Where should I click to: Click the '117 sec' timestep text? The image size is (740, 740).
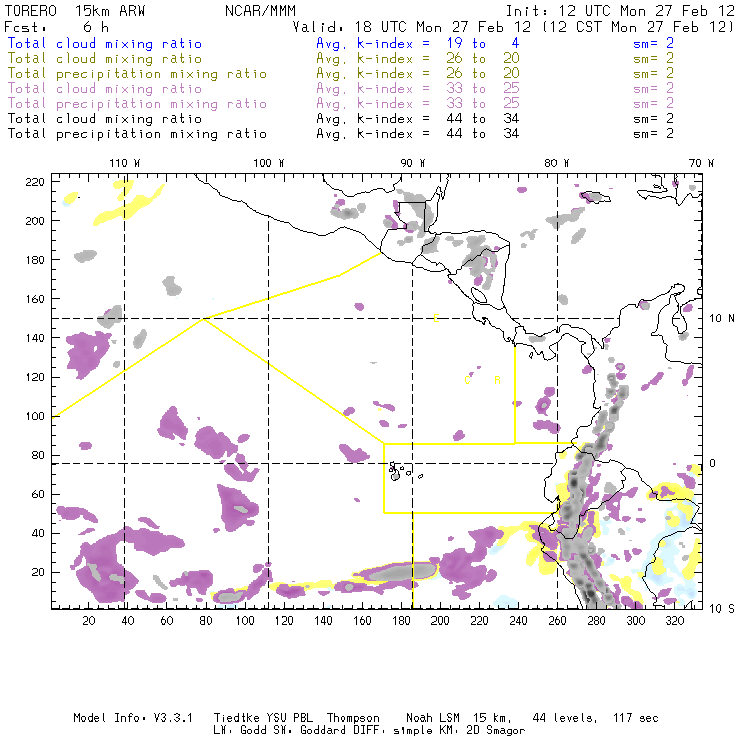636,718
